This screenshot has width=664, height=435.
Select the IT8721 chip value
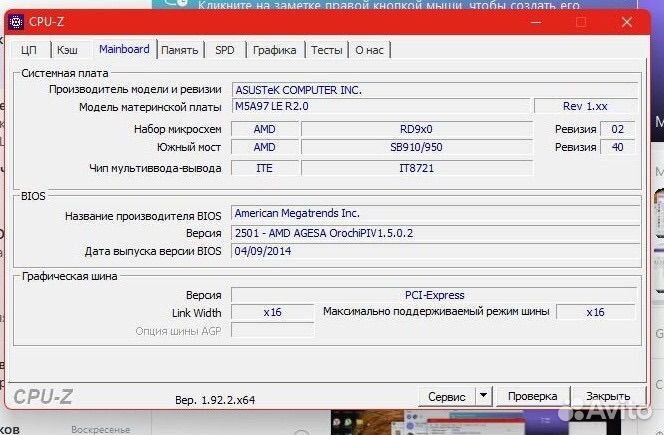coord(417,168)
